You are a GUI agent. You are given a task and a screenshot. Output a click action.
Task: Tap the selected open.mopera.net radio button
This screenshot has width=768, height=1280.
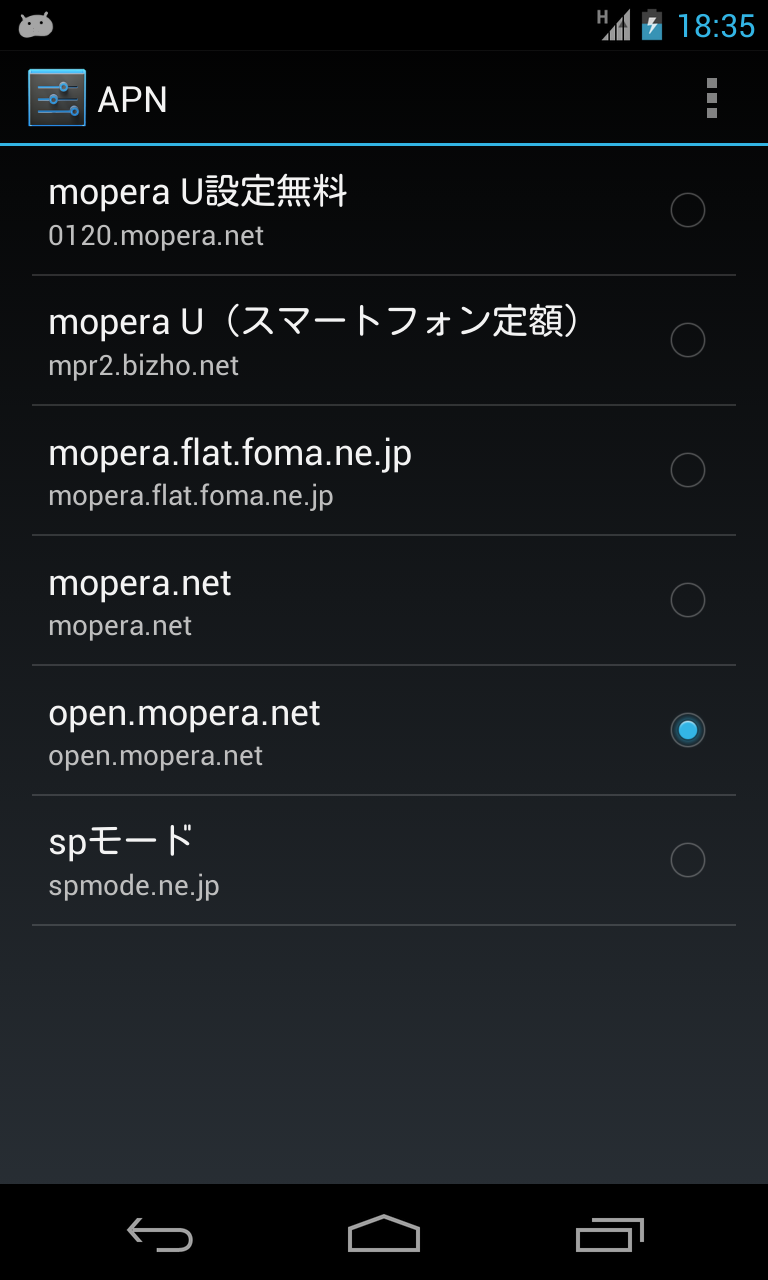(x=687, y=730)
